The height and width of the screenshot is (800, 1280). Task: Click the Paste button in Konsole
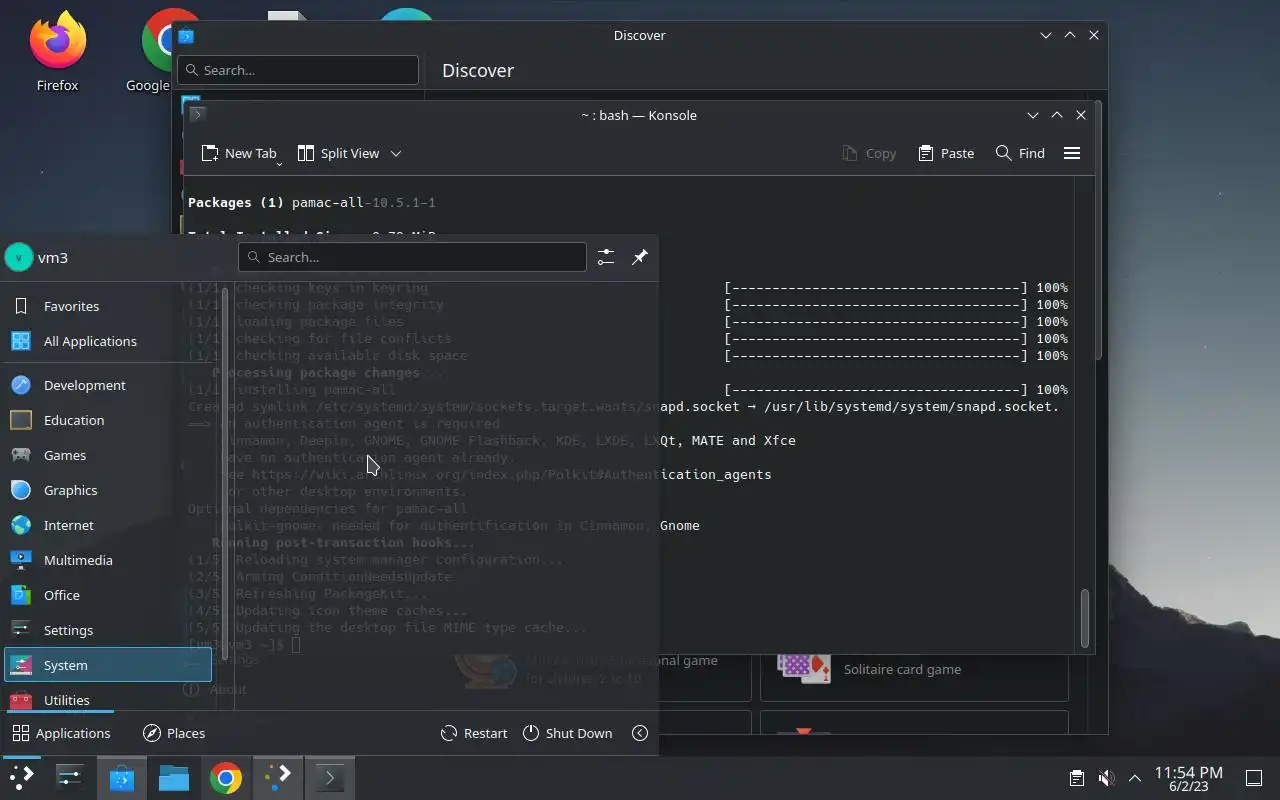(946, 153)
